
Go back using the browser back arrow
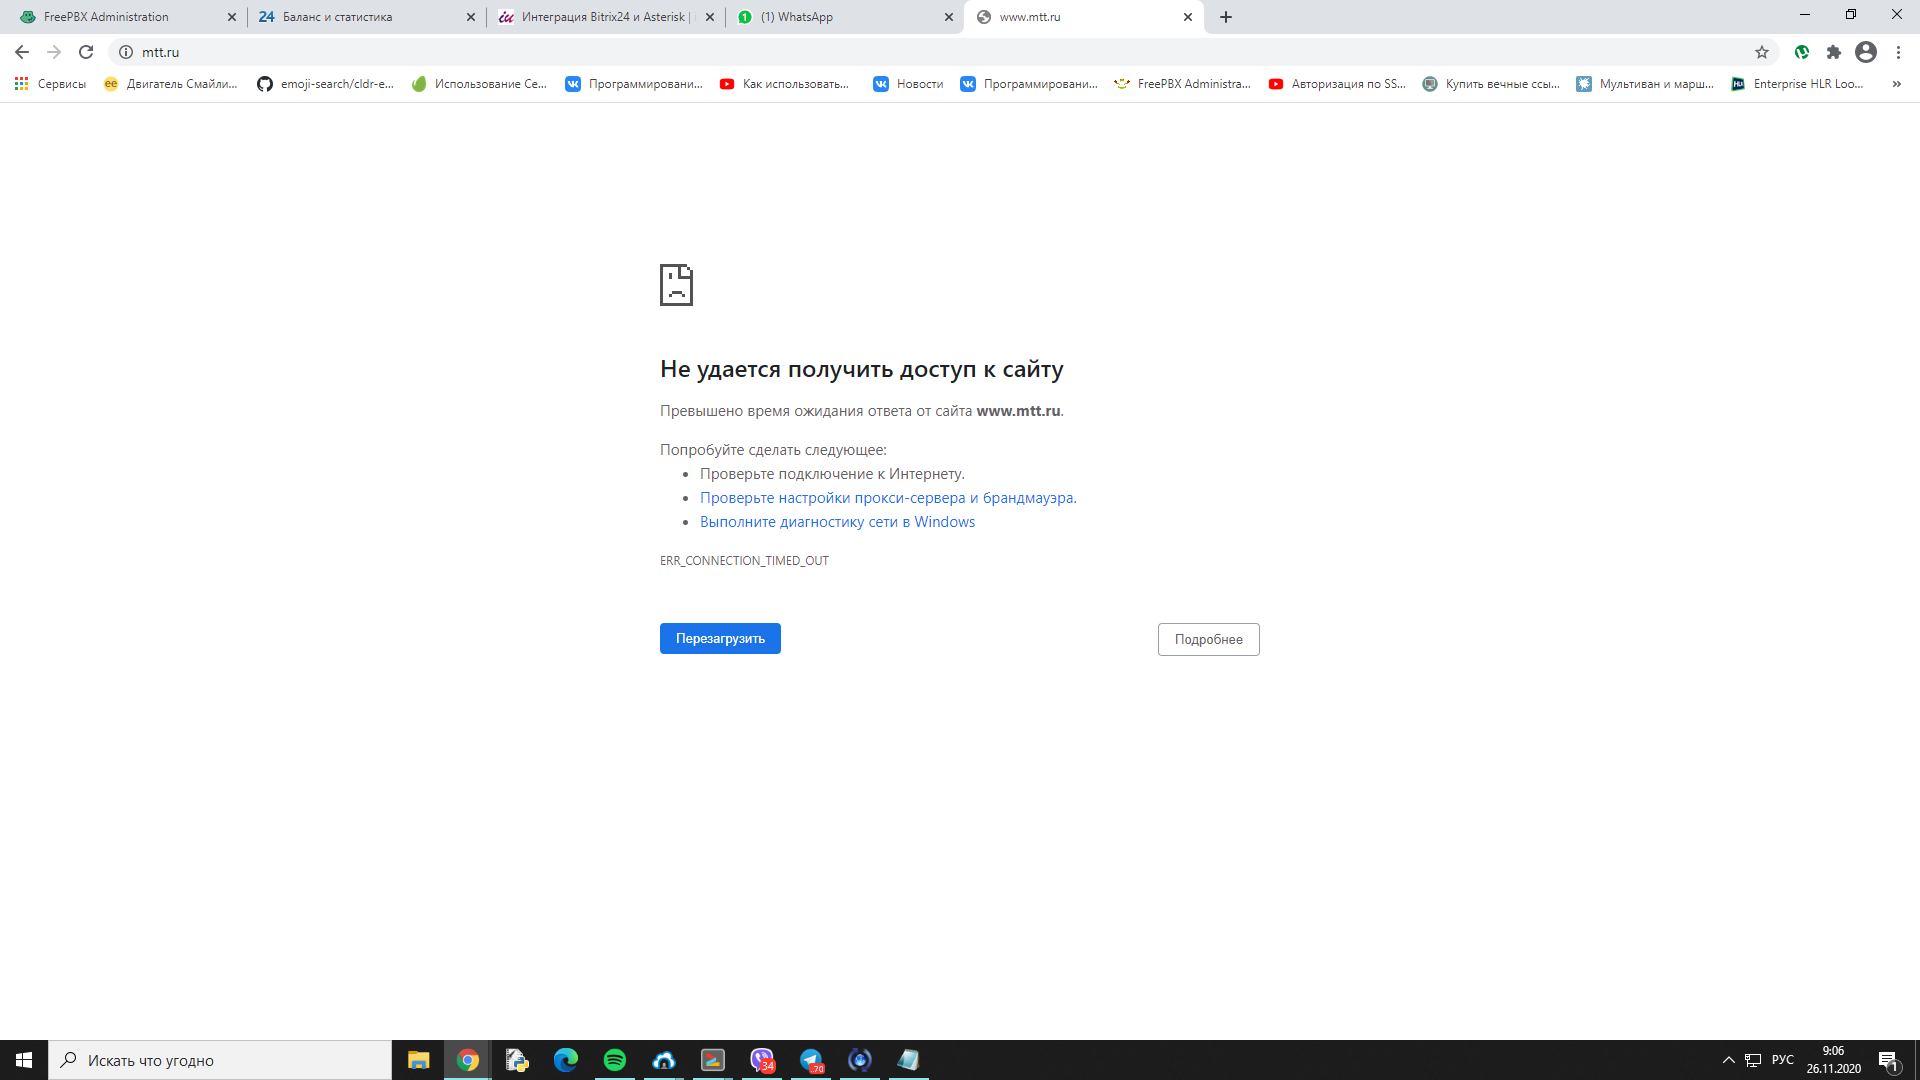(22, 52)
